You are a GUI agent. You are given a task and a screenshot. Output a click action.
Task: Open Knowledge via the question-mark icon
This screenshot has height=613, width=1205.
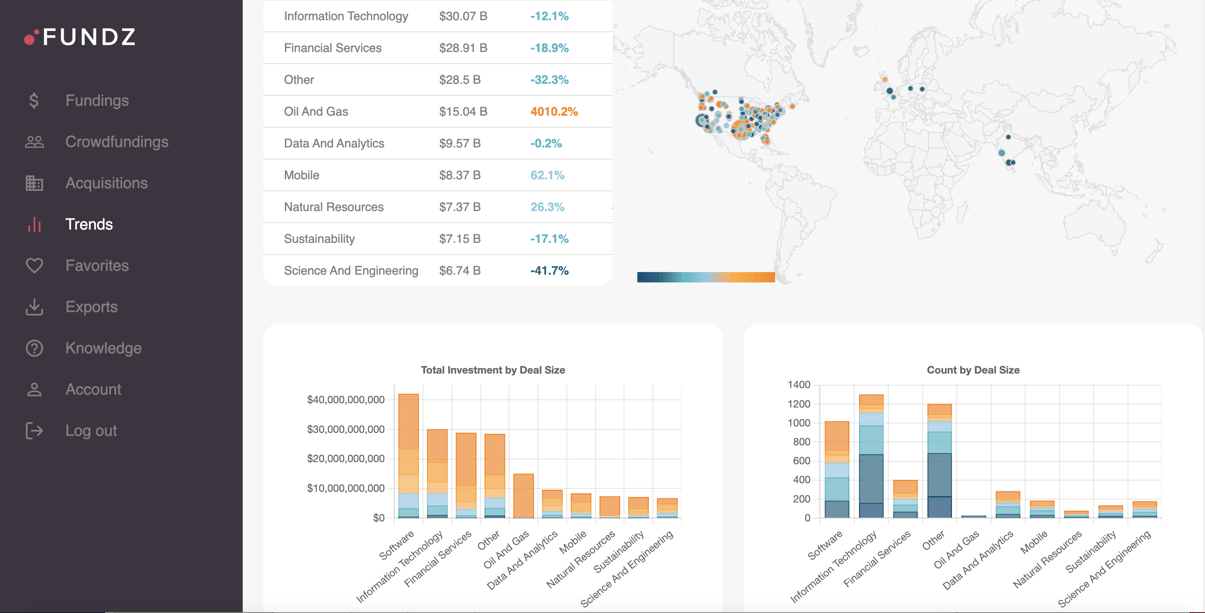[35, 347]
